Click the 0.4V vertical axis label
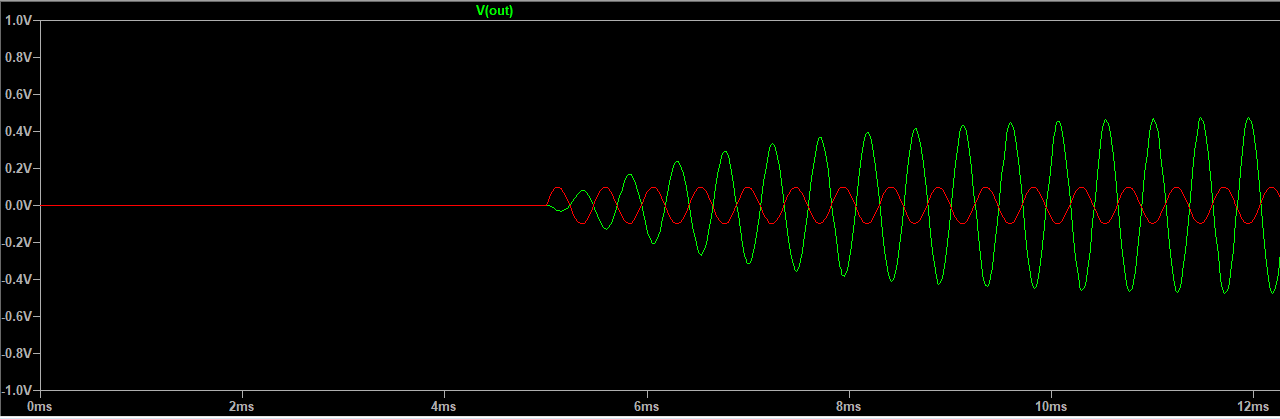1280x419 pixels. tap(19, 131)
